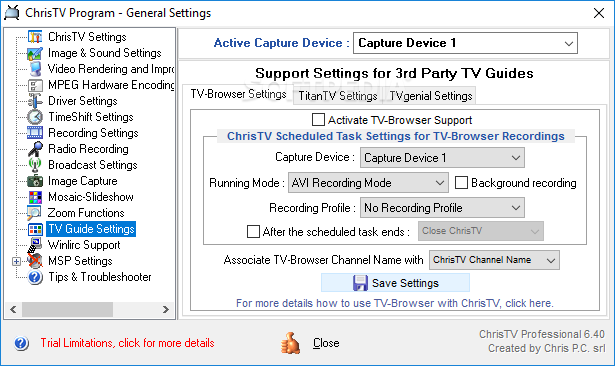615x366 pixels.
Task: Select Mosaic-Slideshow tree item
Action: point(91,197)
